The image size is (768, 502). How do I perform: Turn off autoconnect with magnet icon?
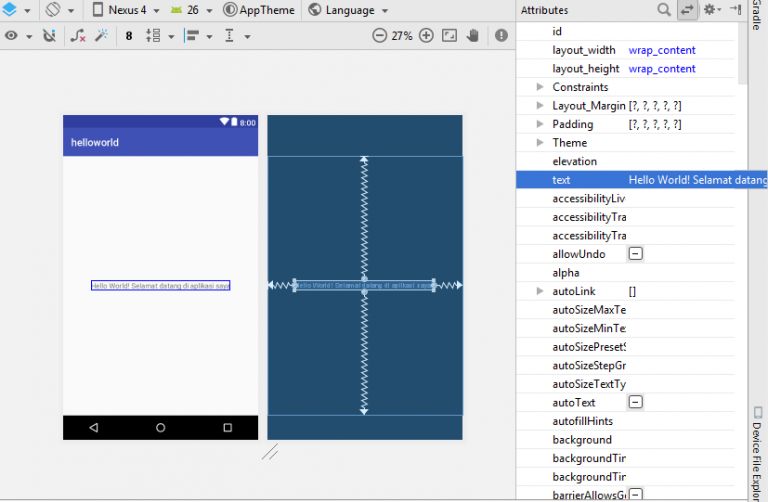pyautogui.click(x=50, y=36)
